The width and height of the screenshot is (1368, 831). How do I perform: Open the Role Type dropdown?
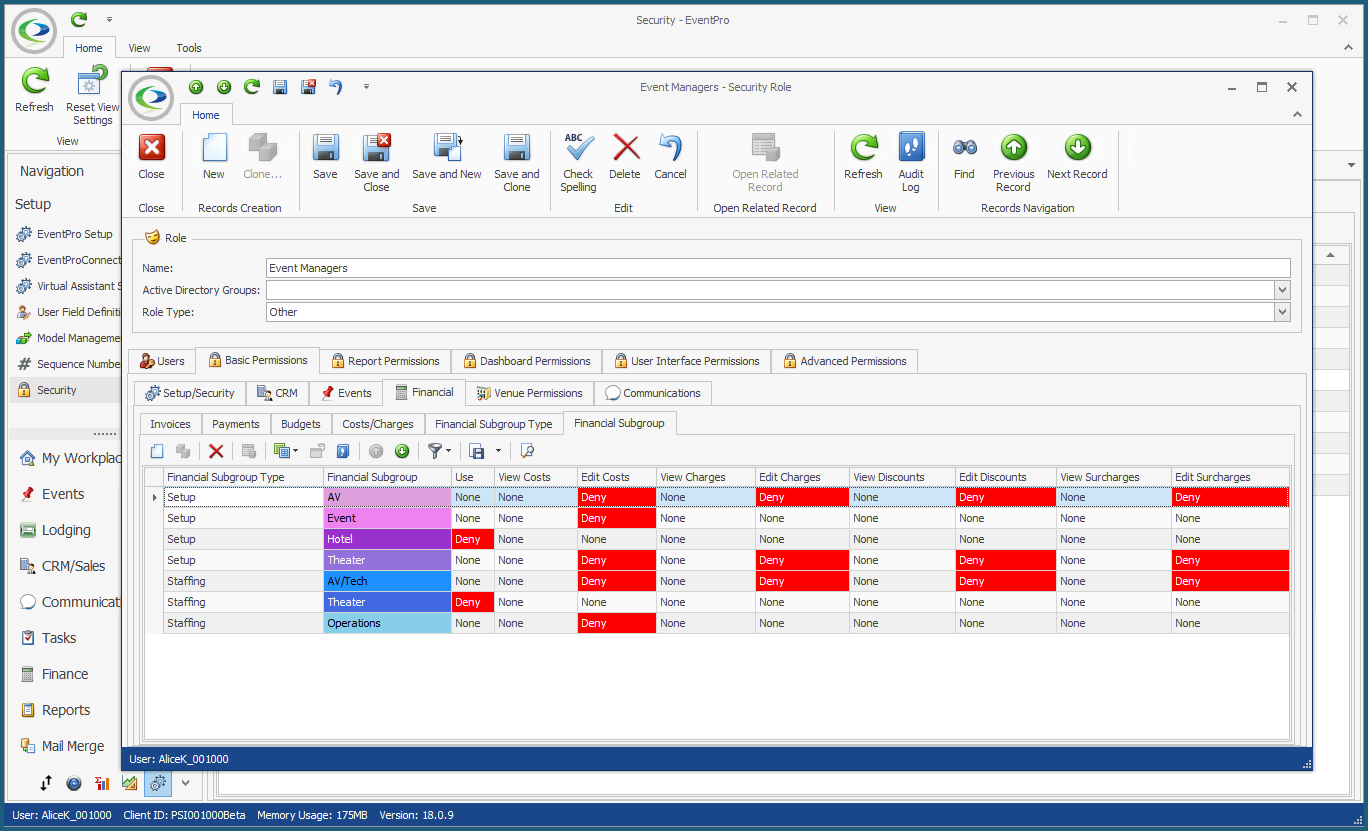[1282, 312]
